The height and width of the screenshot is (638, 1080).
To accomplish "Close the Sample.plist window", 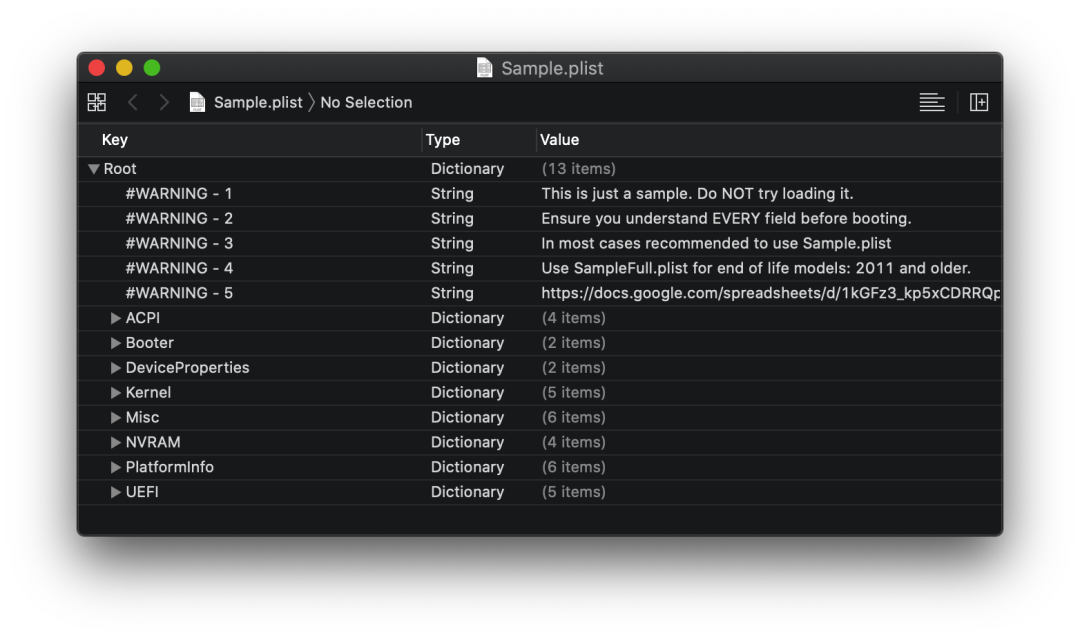I will click(97, 68).
